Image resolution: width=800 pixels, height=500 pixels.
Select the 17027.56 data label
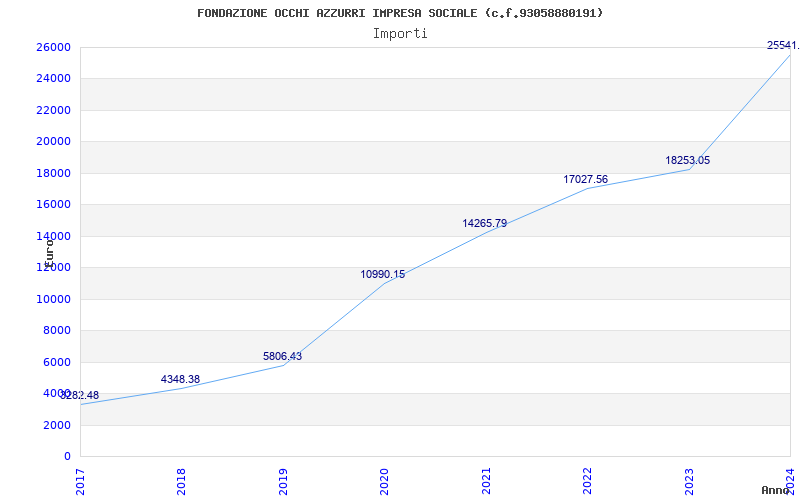tap(586, 179)
